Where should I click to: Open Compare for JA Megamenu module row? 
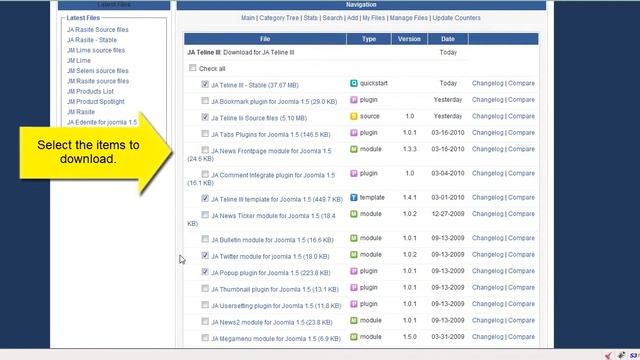coord(521,337)
